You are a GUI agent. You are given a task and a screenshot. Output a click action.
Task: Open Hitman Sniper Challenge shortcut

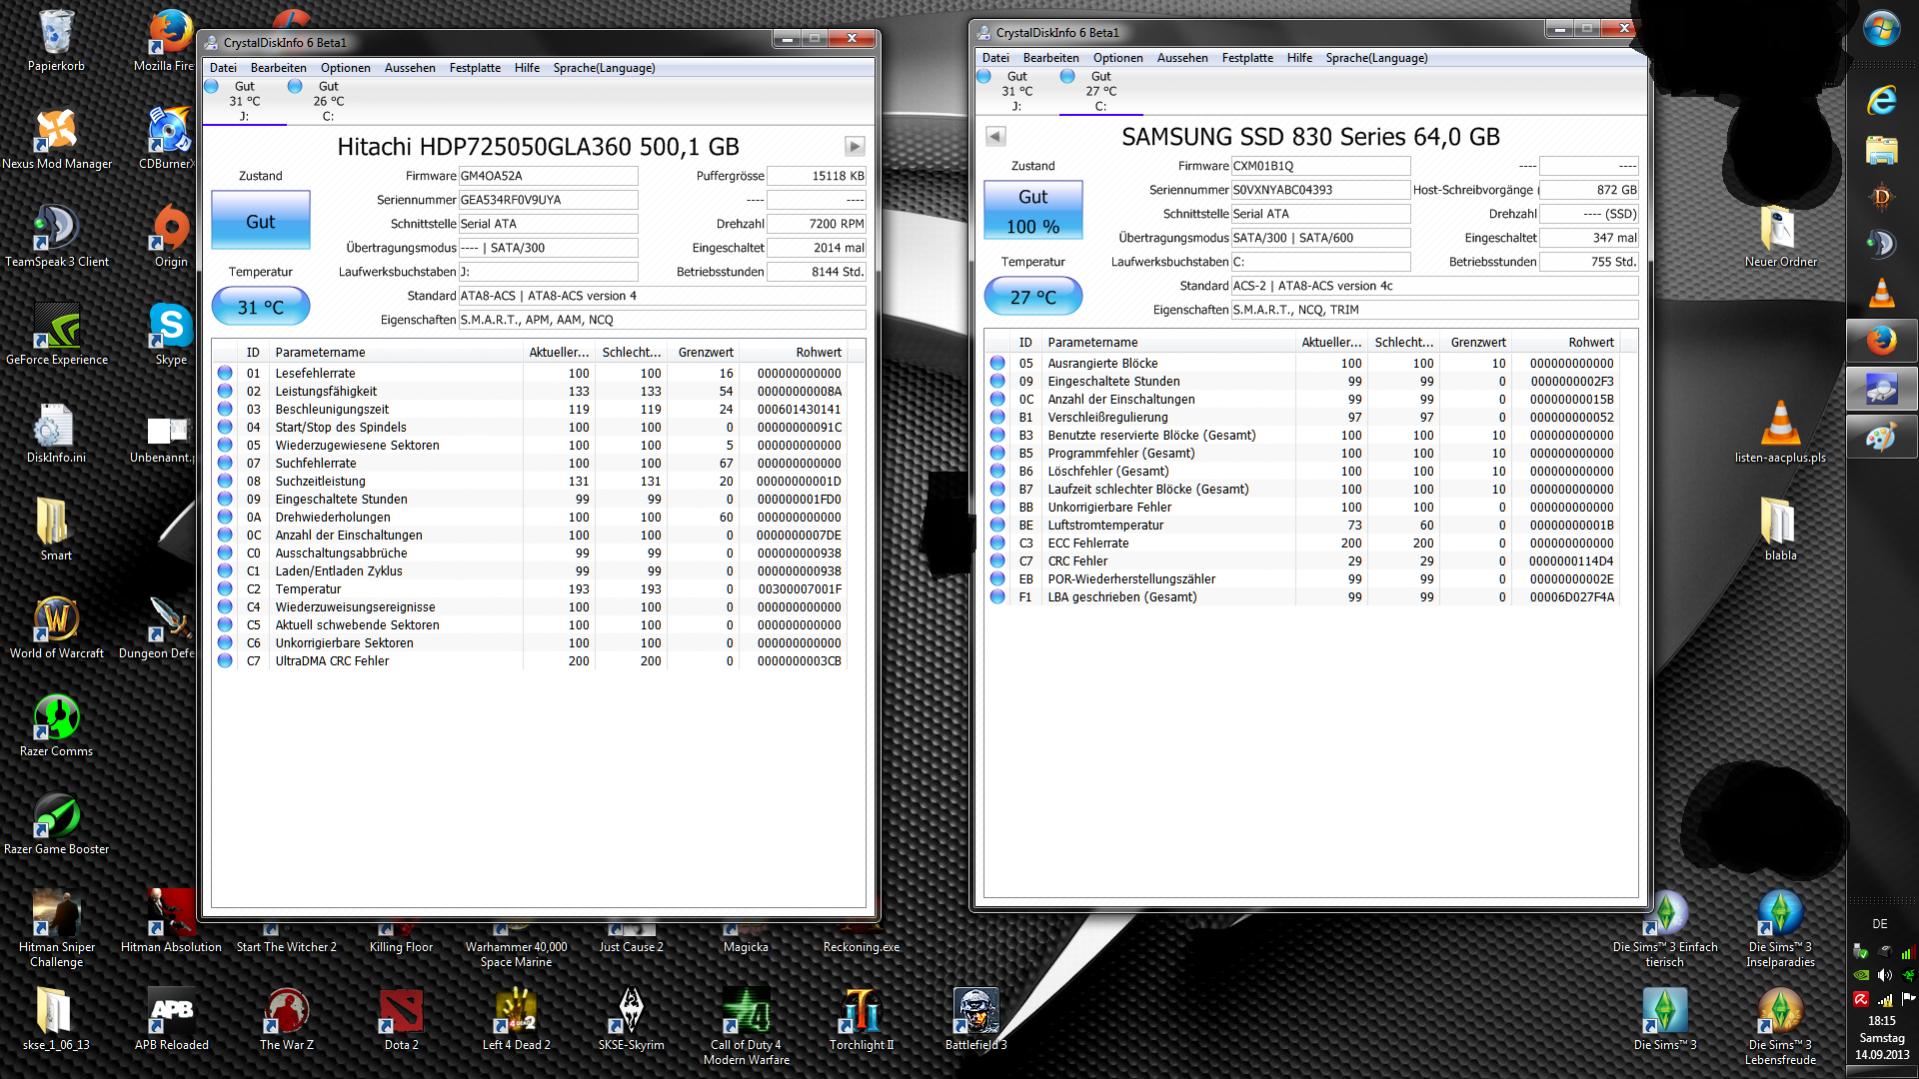click(56, 929)
